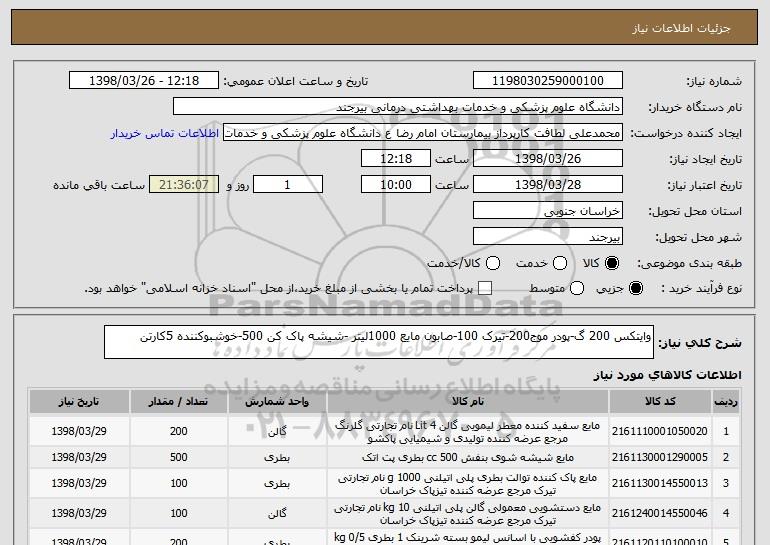Click product name مایع شیشه شوی بنفش
This screenshot has width=770, height=545.
click(468, 457)
